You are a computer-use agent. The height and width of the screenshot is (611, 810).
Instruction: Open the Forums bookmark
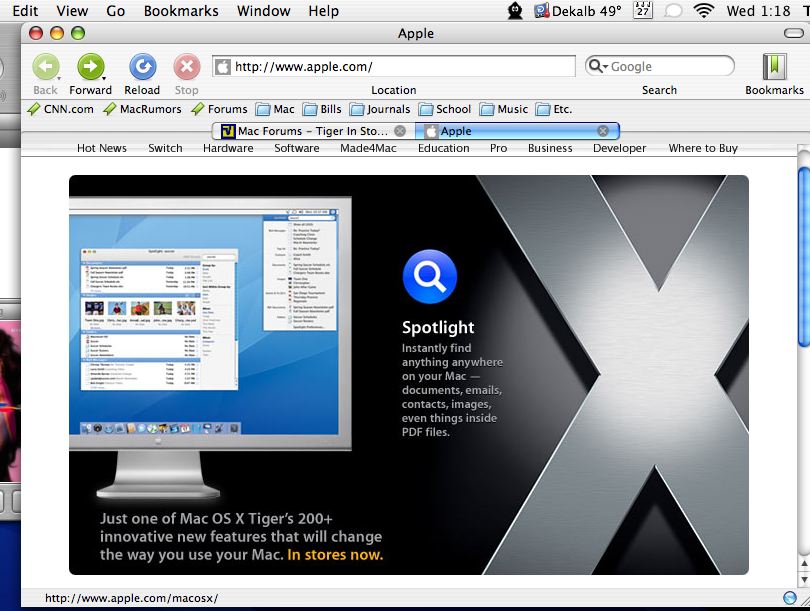coord(219,109)
